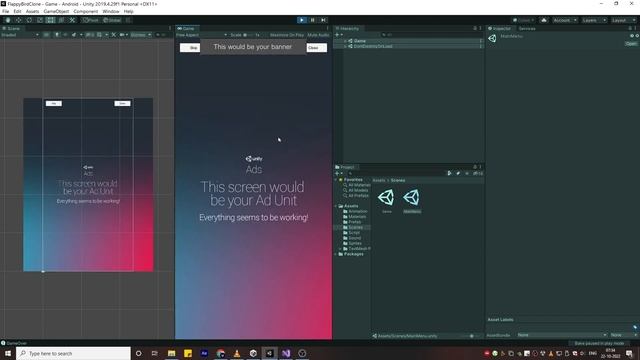The image size is (640, 360).
Task: Open the Collab dropdown
Action: click(524, 20)
